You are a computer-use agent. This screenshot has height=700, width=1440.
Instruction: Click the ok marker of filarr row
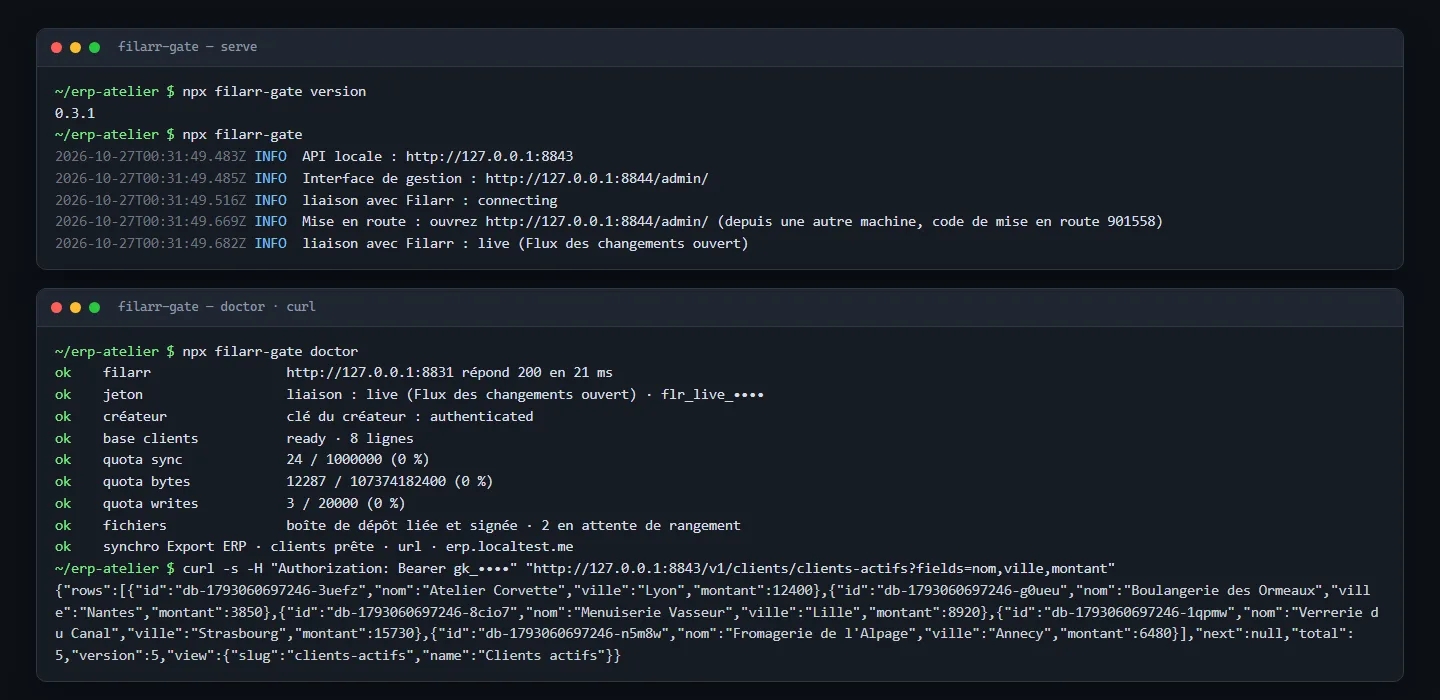[63, 373]
